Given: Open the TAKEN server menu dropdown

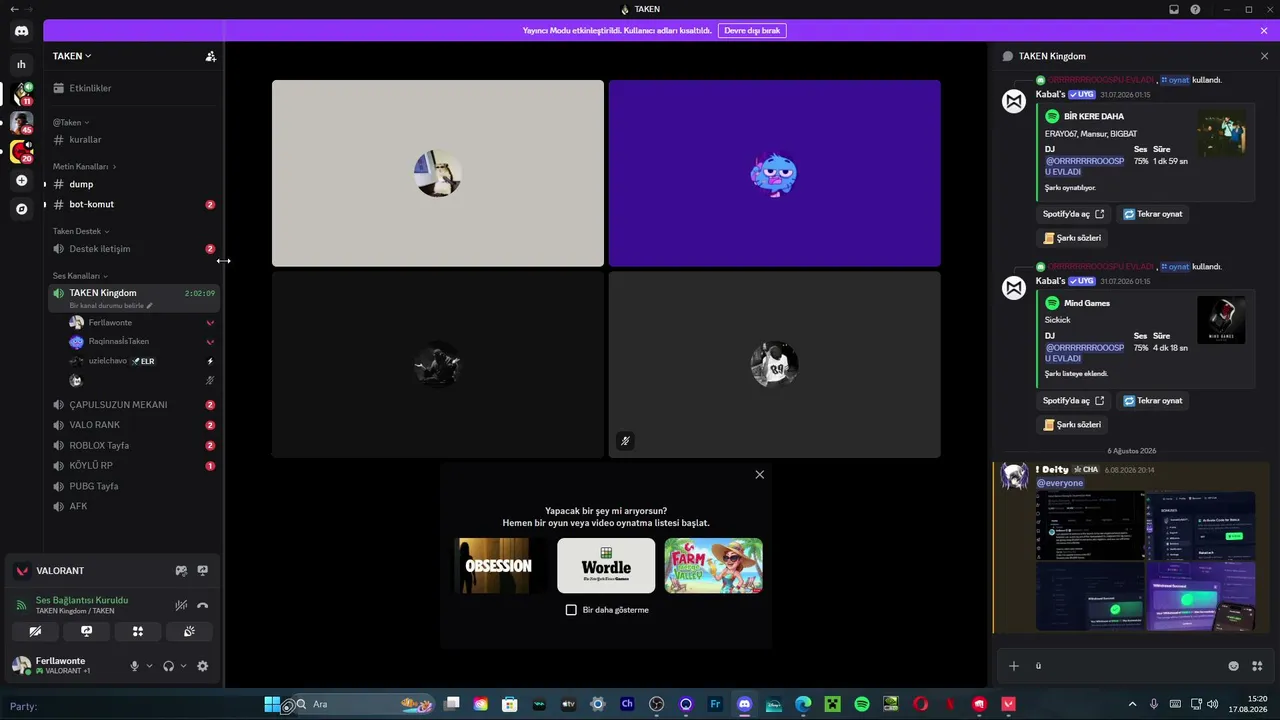Looking at the screenshot, I should click(72, 56).
